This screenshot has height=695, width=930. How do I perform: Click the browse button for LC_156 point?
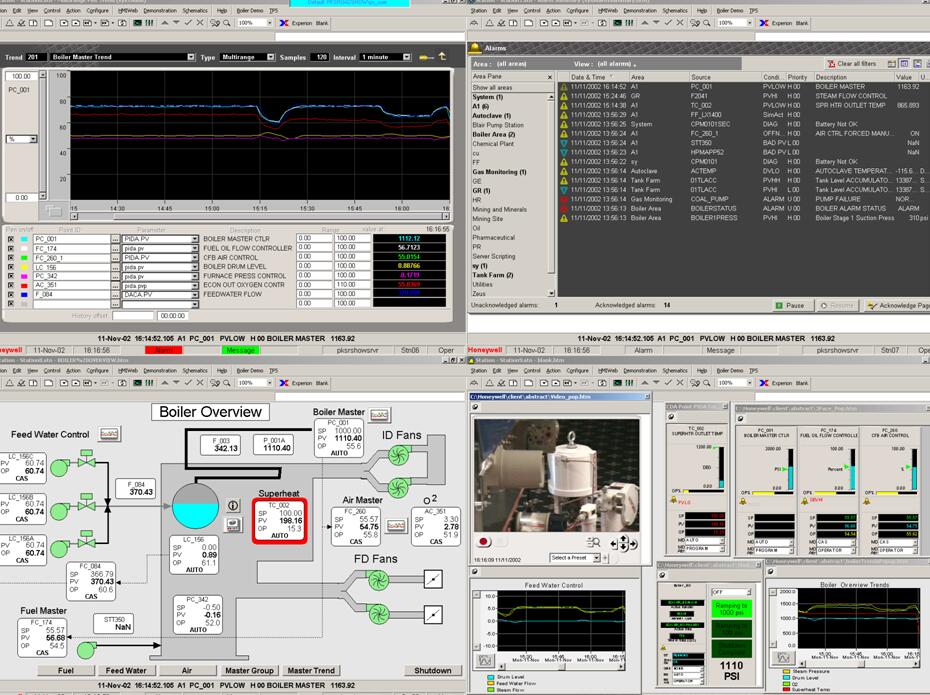(x=115, y=267)
